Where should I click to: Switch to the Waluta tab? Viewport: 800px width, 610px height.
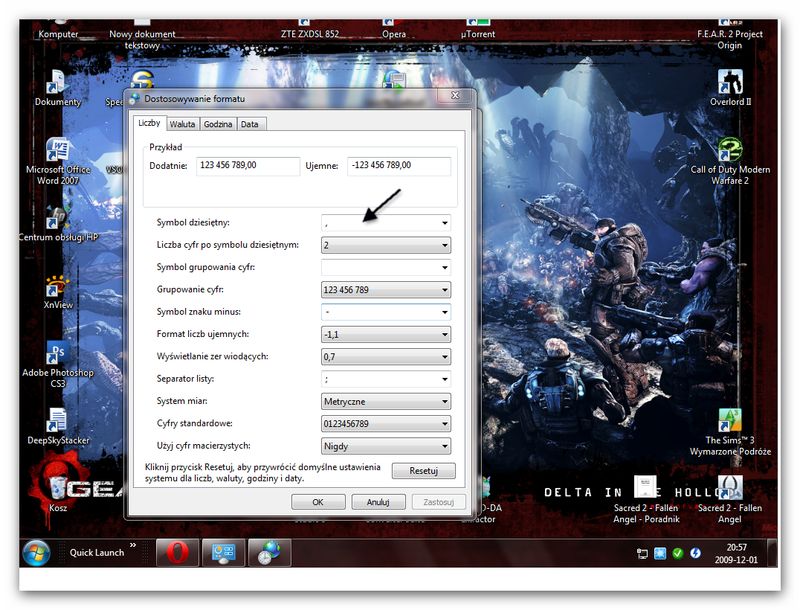coord(182,124)
